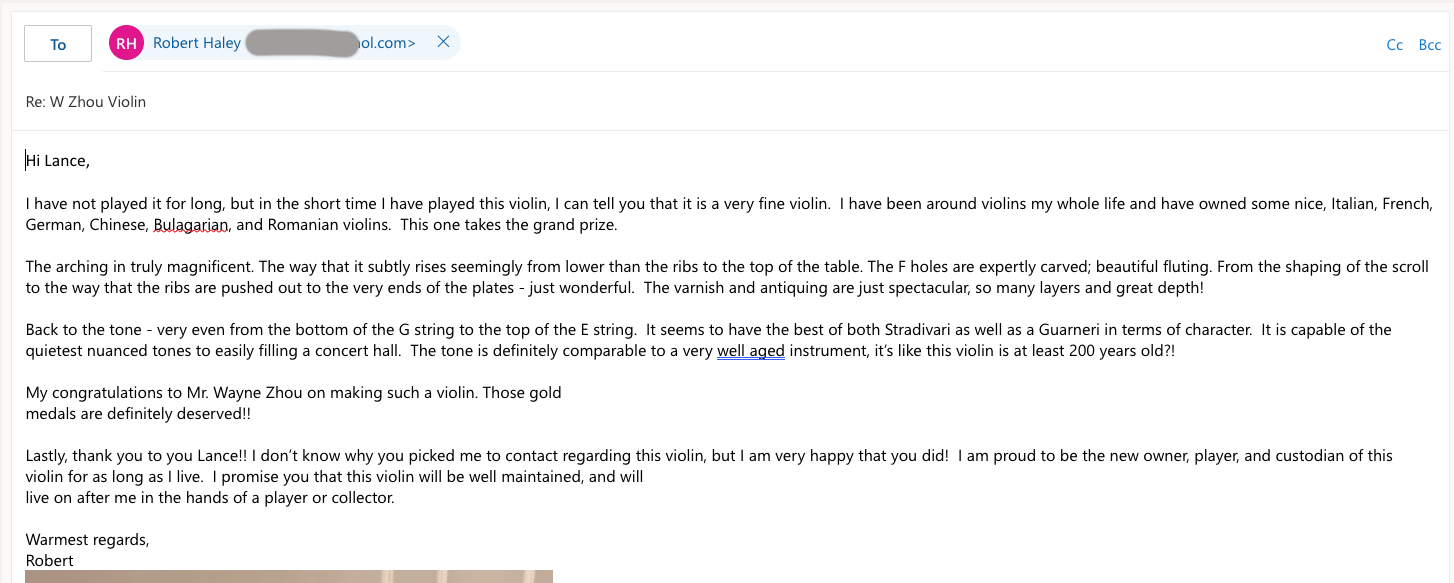Click empty To field area beside recipient

(900, 44)
